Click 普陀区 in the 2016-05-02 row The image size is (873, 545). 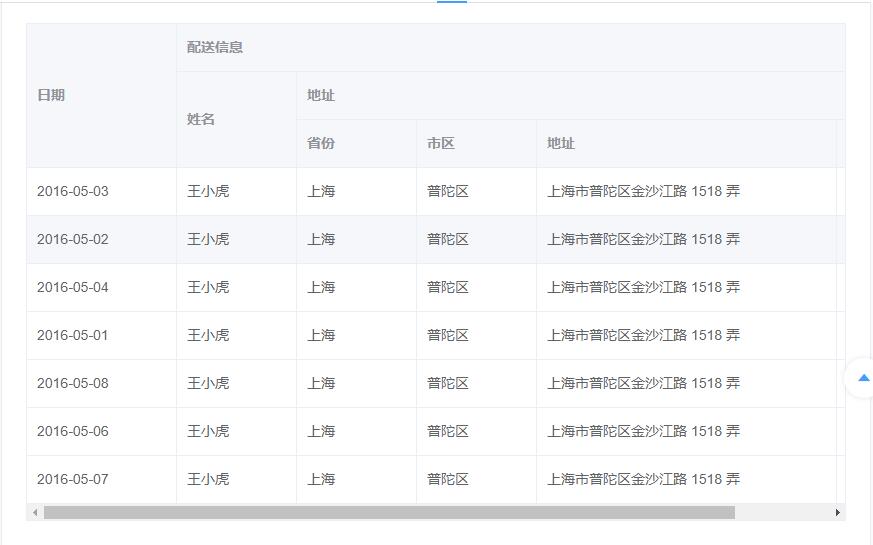coord(448,239)
